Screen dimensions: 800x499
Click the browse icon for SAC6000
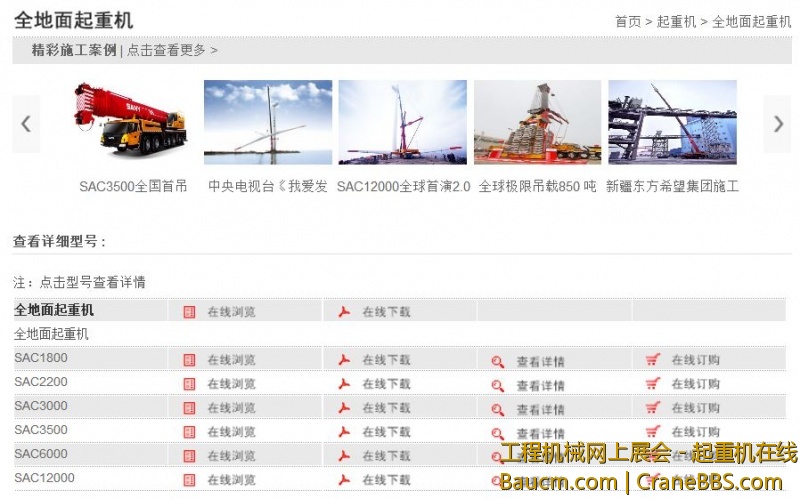pos(189,456)
